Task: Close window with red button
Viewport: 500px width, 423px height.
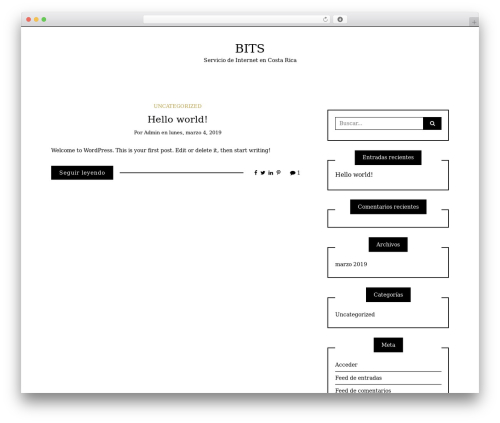Action: [29, 19]
